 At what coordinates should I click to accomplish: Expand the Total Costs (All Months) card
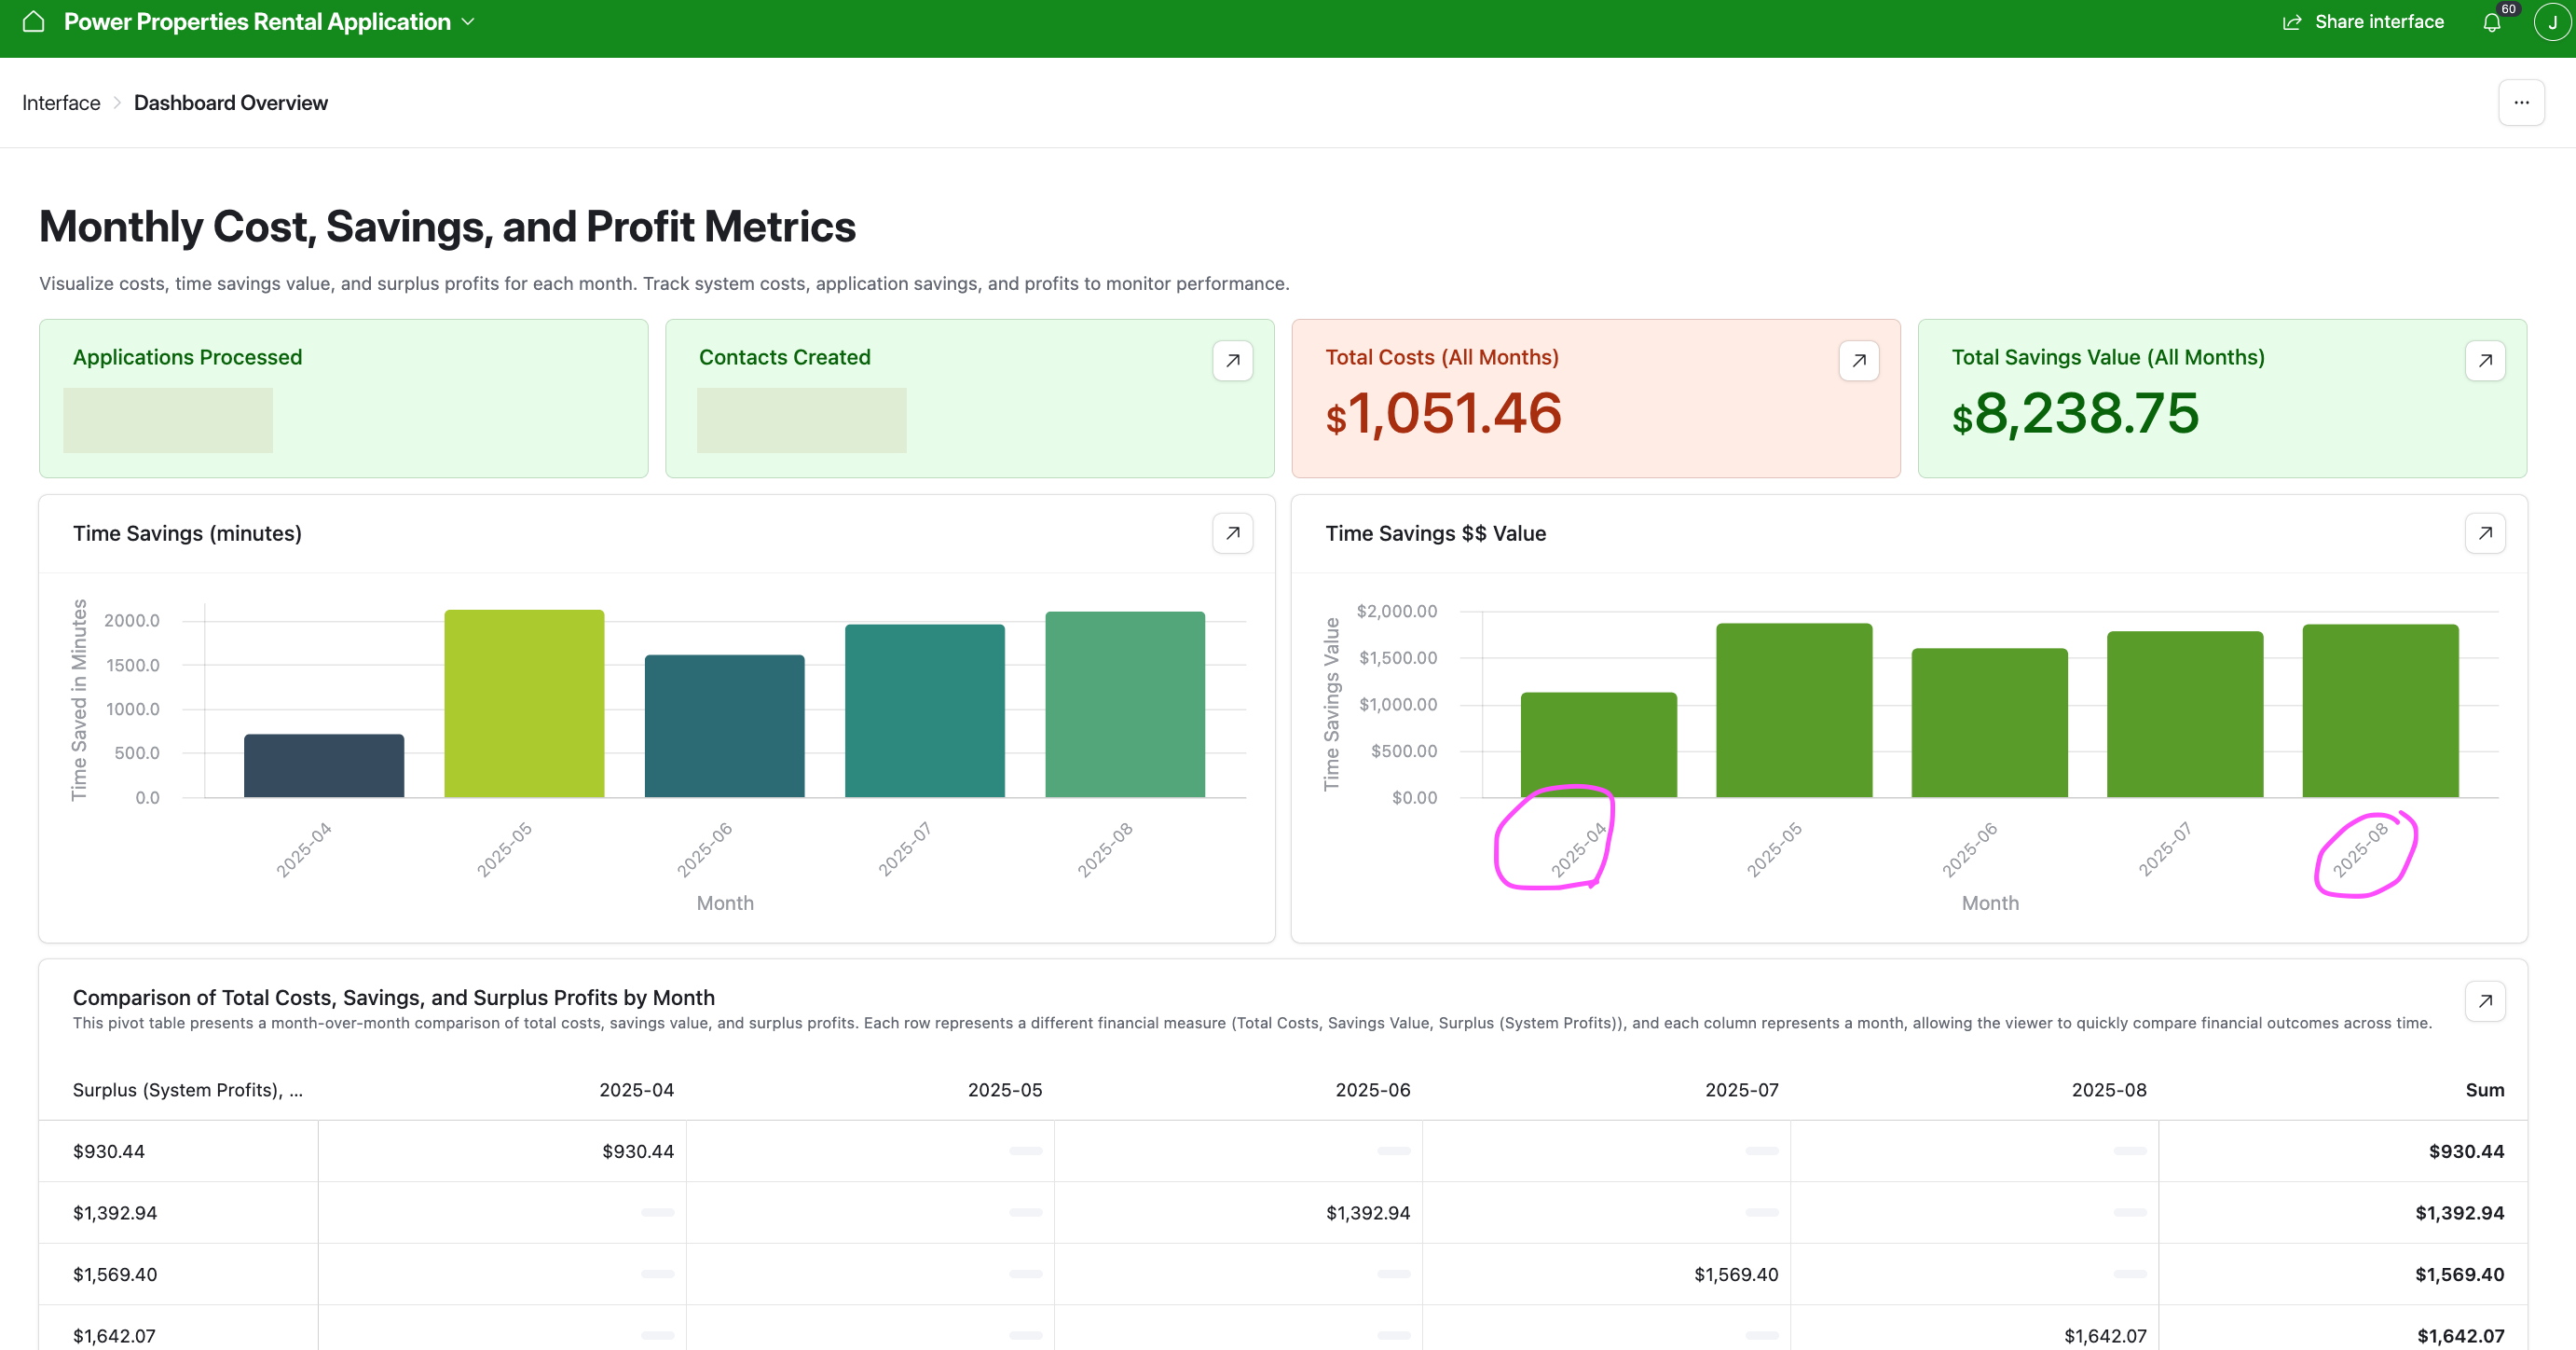click(x=1858, y=361)
